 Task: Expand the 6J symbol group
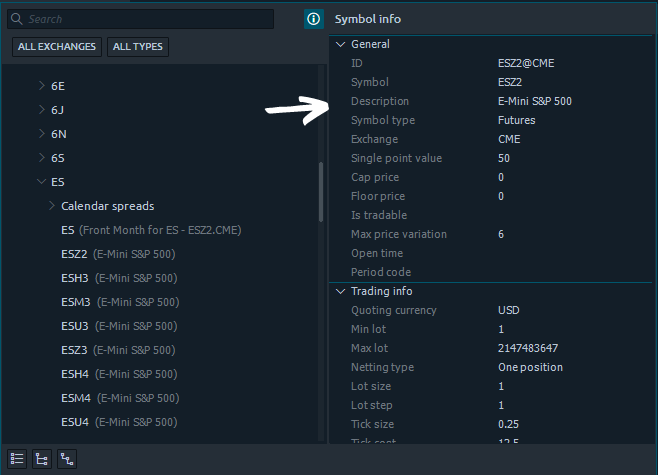coord(42,110)
